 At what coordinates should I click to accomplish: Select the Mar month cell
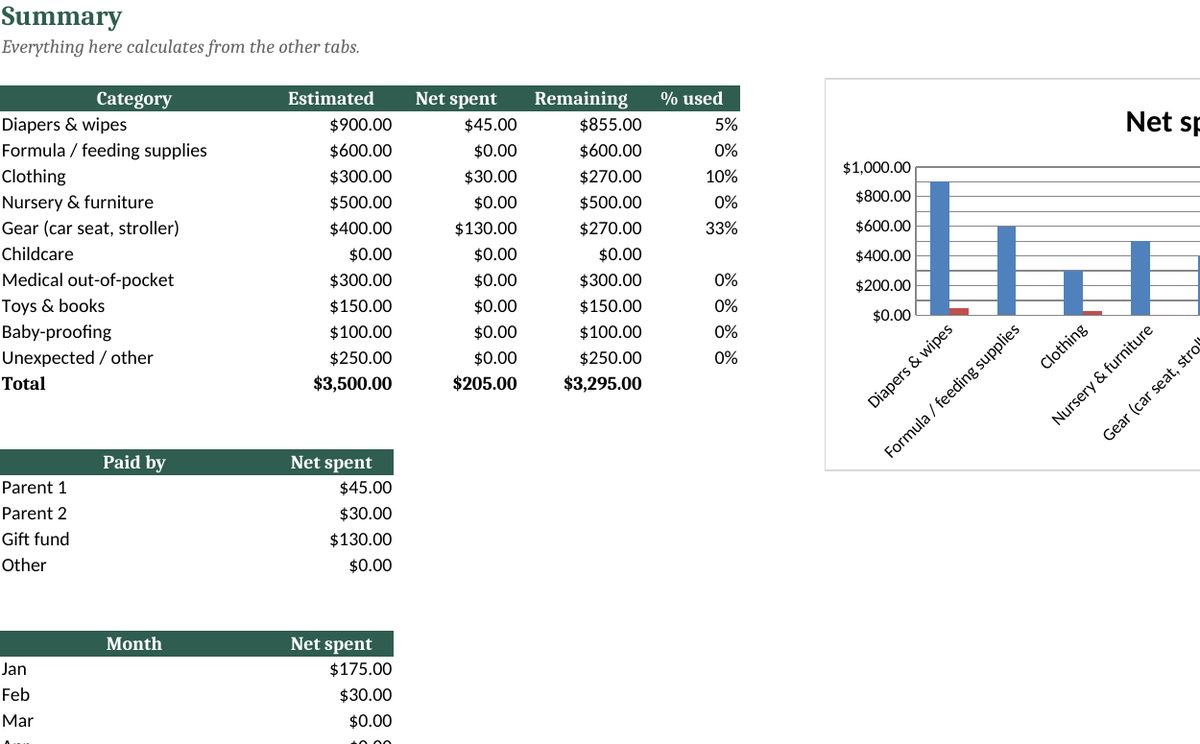pos(17,722)
